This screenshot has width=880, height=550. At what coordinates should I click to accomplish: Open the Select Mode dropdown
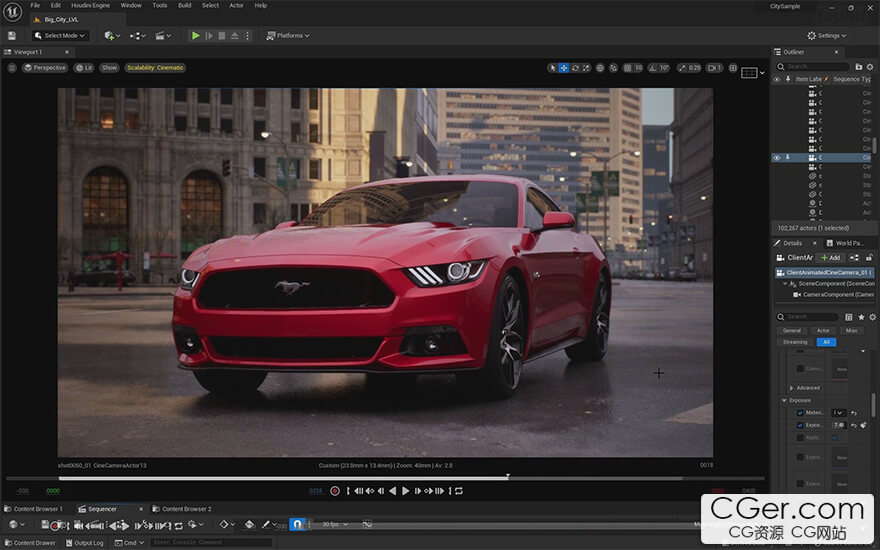[59, 35]
